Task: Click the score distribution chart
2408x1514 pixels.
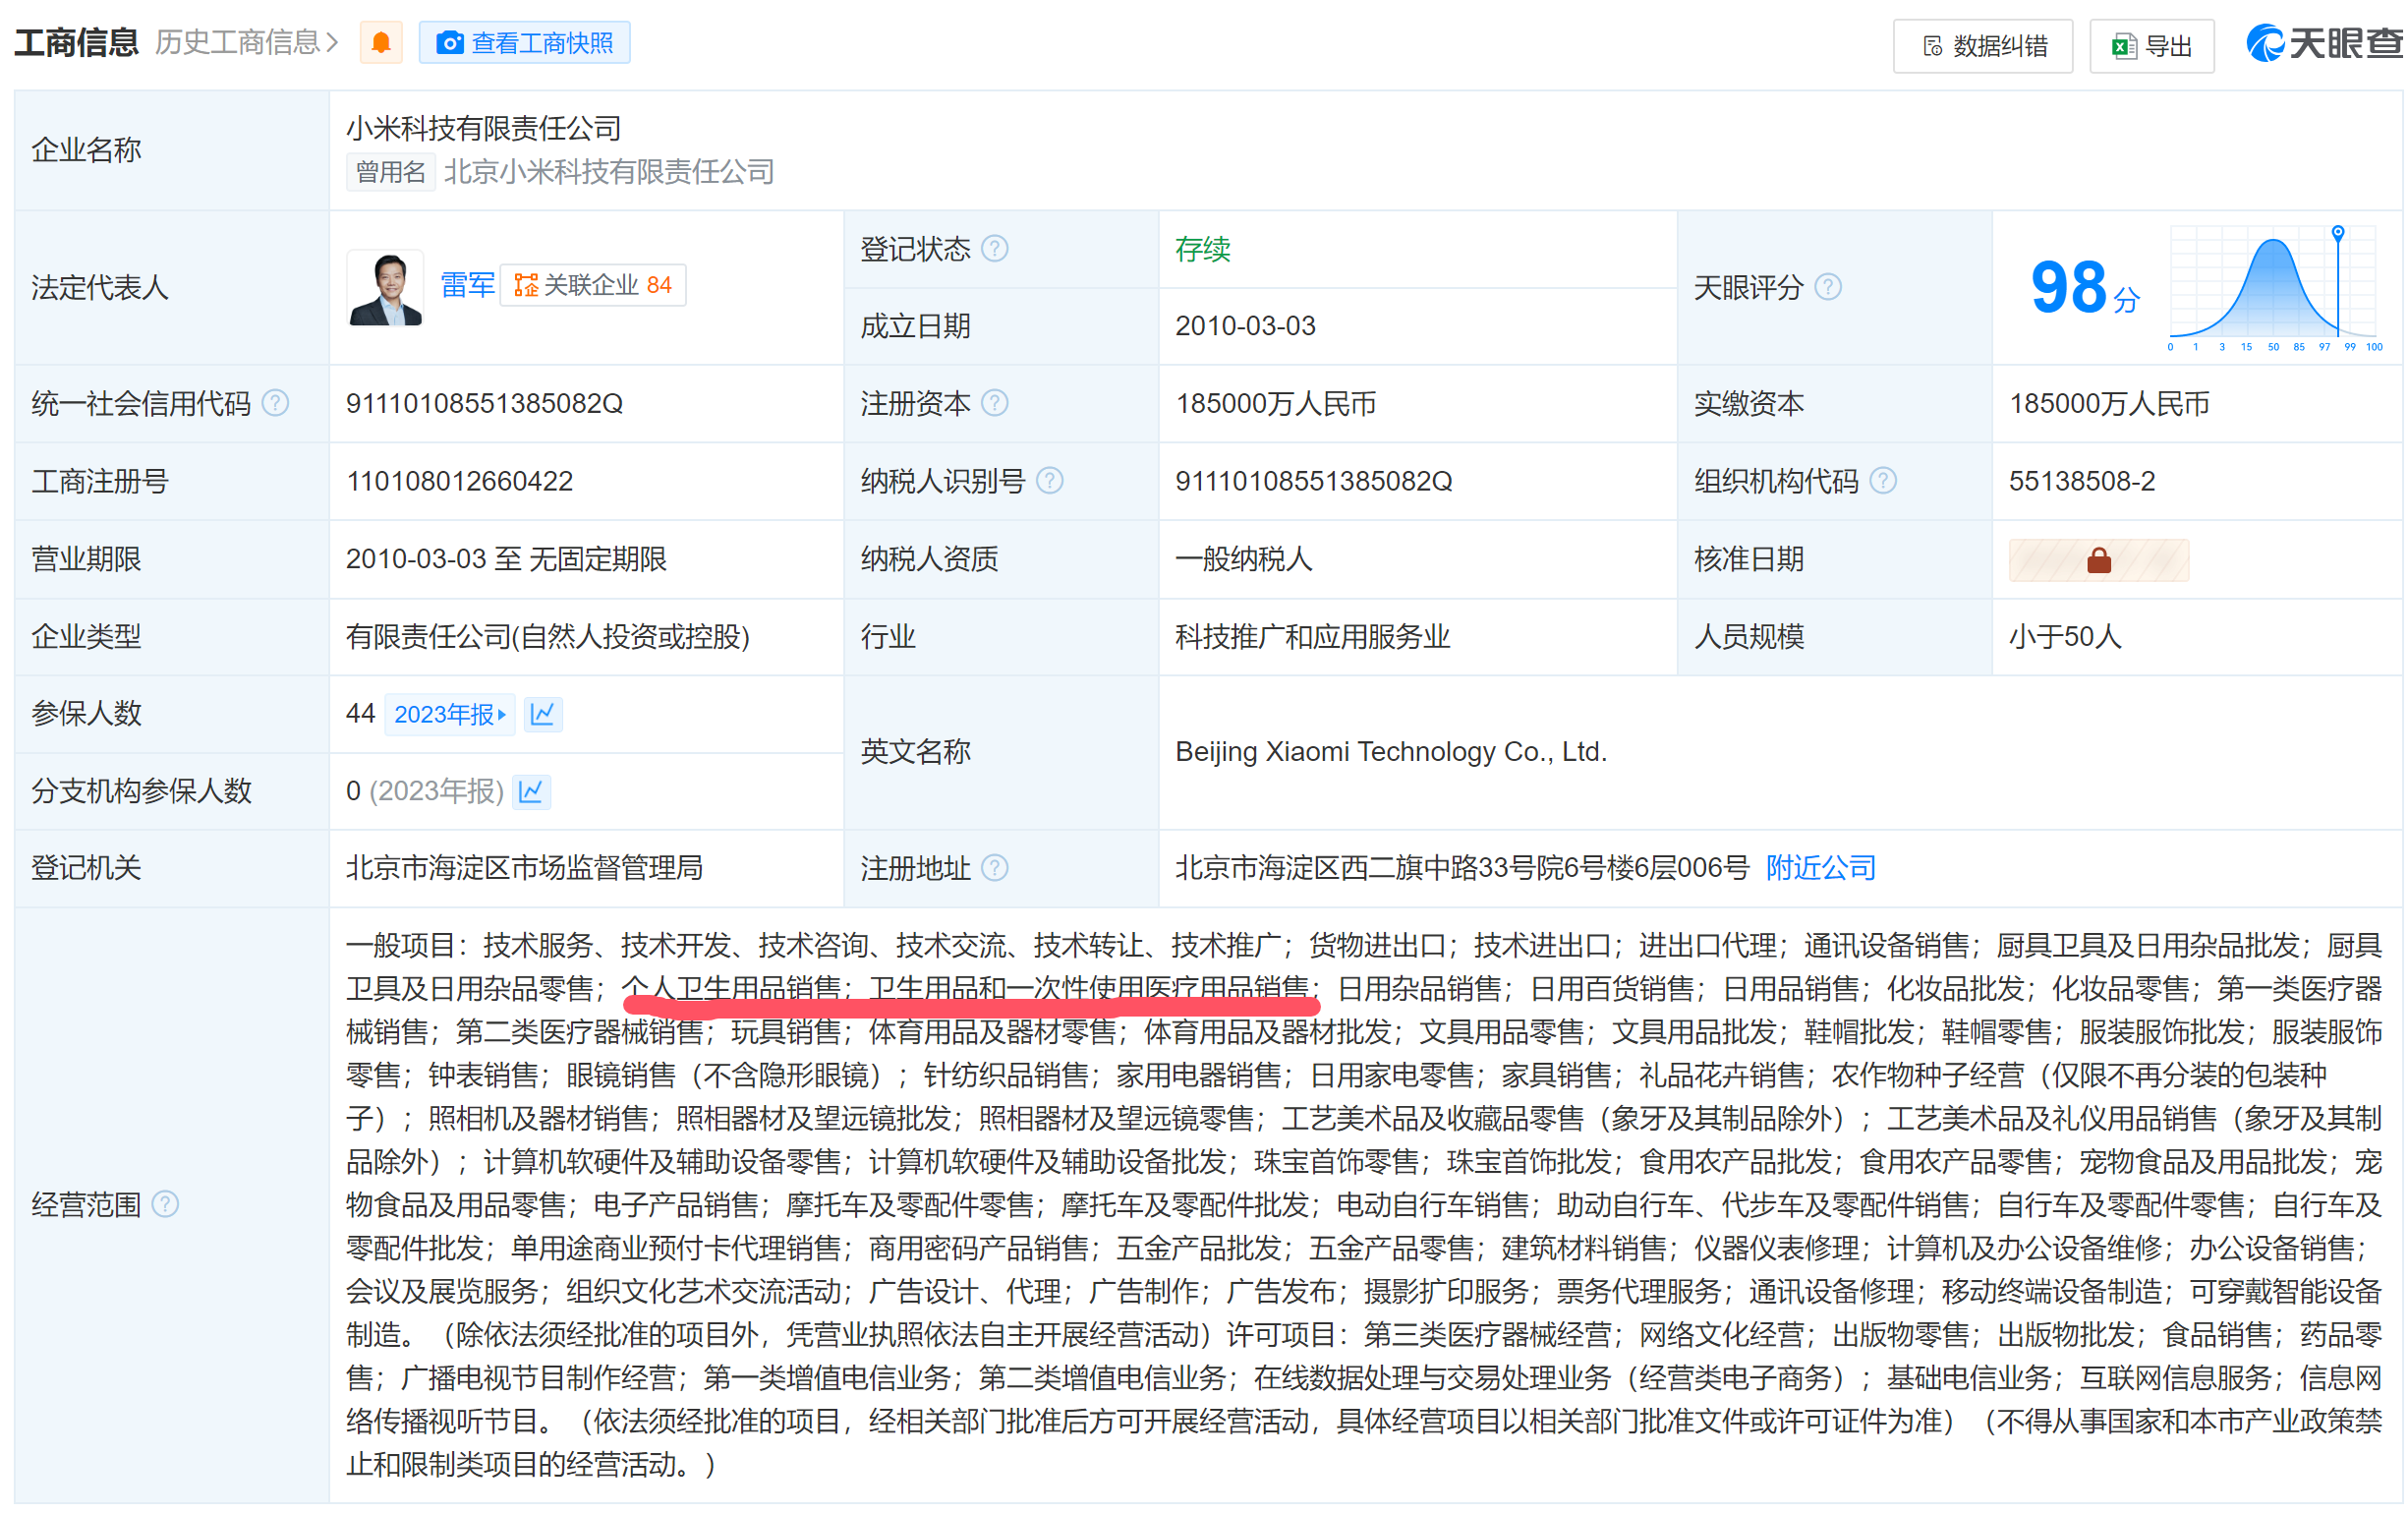Action: pyautogui.click(x=2273, y=289)
